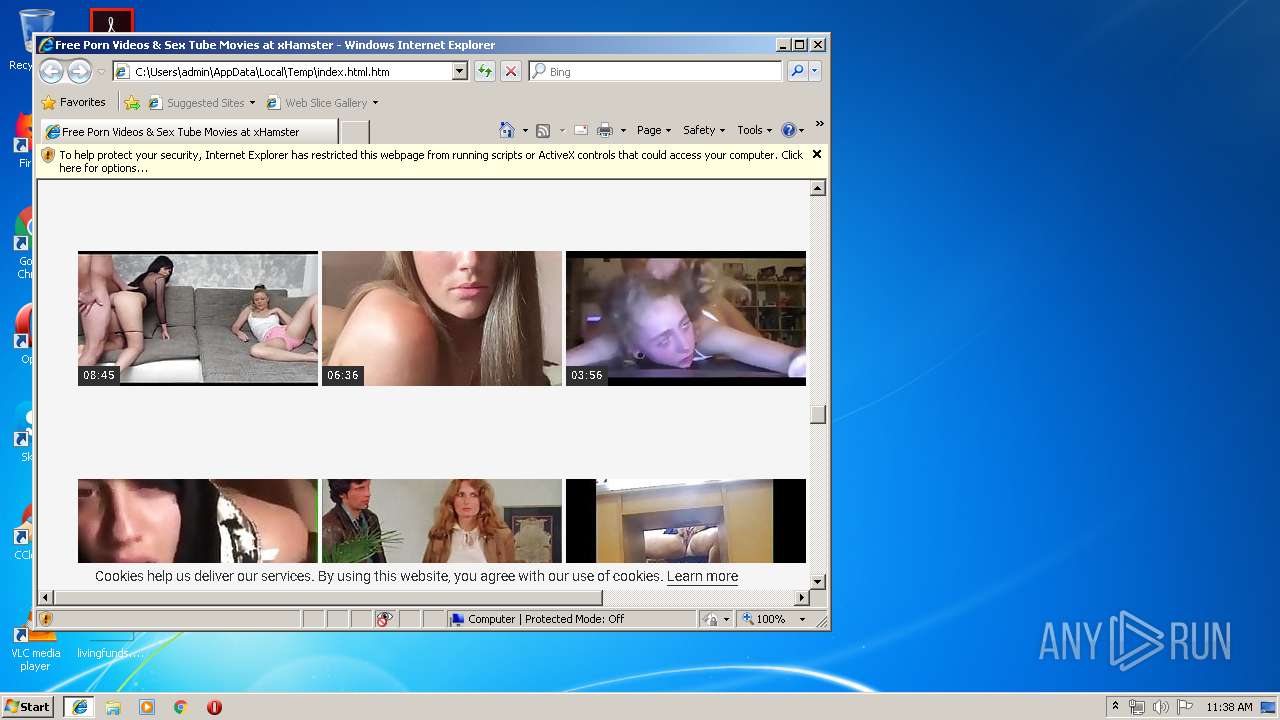
Task: Run search with the magnifier button
Action: click(797, 71)
